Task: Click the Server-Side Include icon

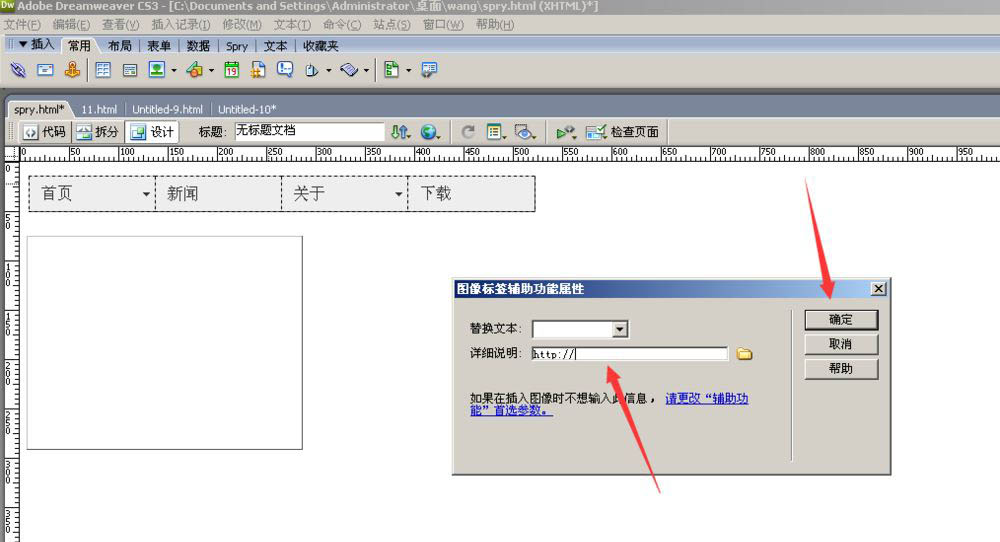Action: point(258,70)
